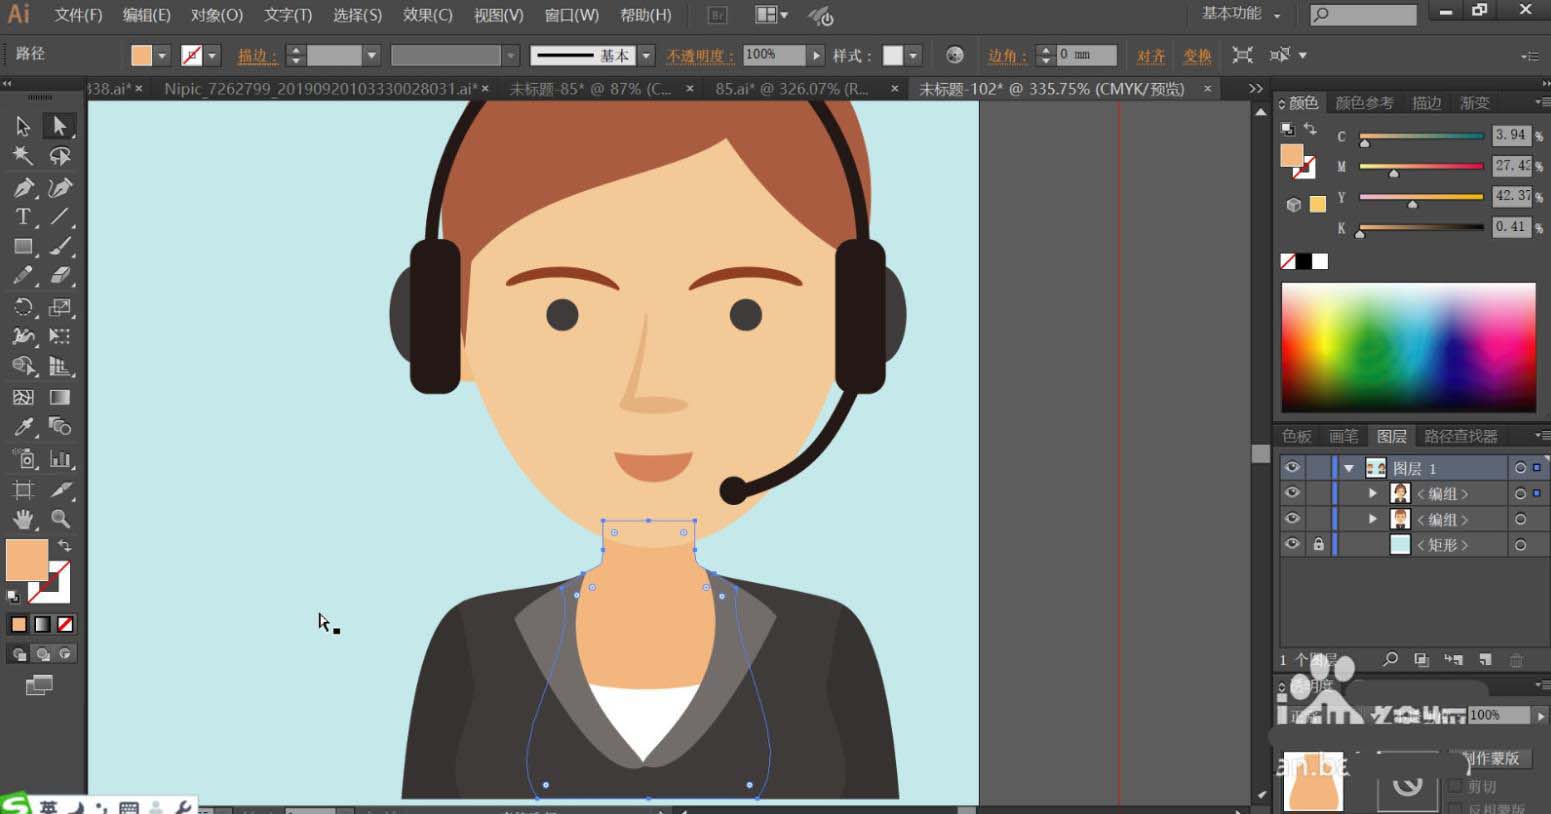Select the Pen tool
Viewport: 1551px width, 814px height.
tap(22, 187)
